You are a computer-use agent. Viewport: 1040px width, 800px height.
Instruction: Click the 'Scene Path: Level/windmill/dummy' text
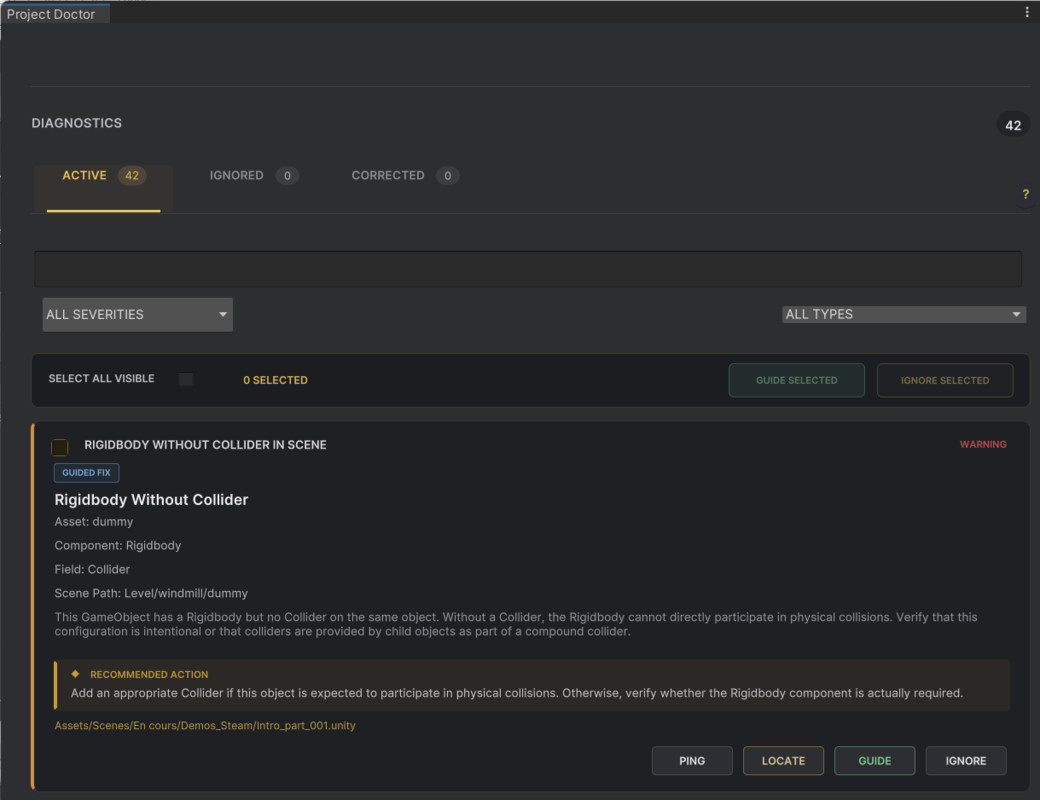pyautogui.click(x=151, y=594)
